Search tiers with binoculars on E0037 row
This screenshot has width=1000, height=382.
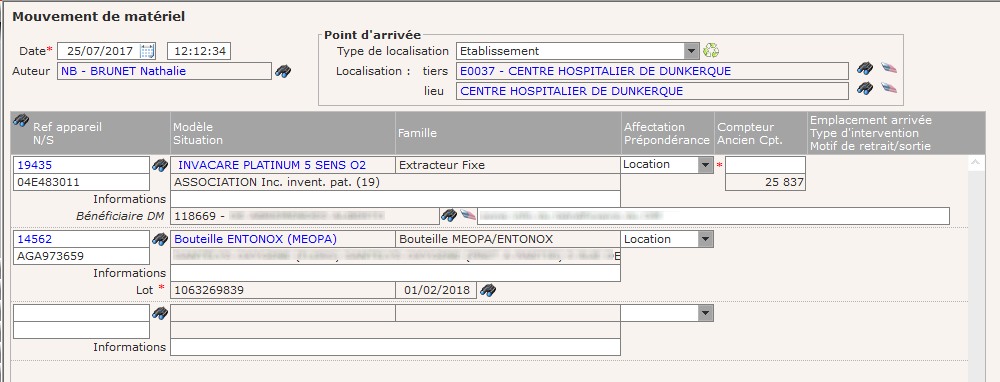[865, 68]
